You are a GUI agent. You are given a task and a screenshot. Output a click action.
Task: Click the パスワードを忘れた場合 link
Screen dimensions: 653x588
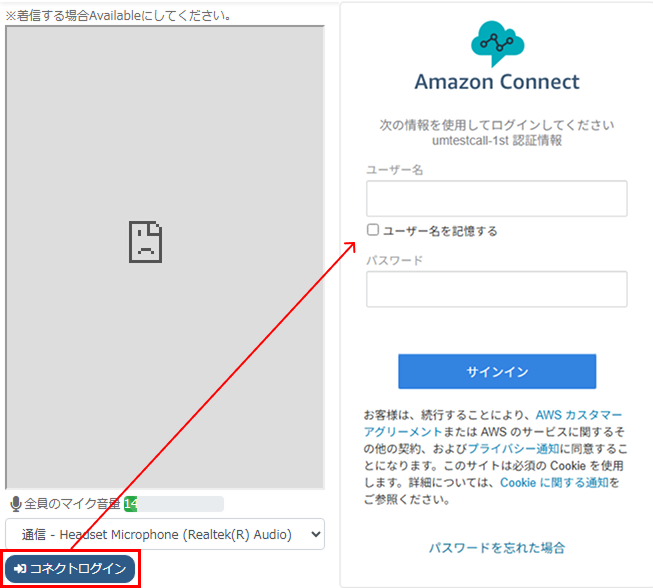tap(497, 547)
